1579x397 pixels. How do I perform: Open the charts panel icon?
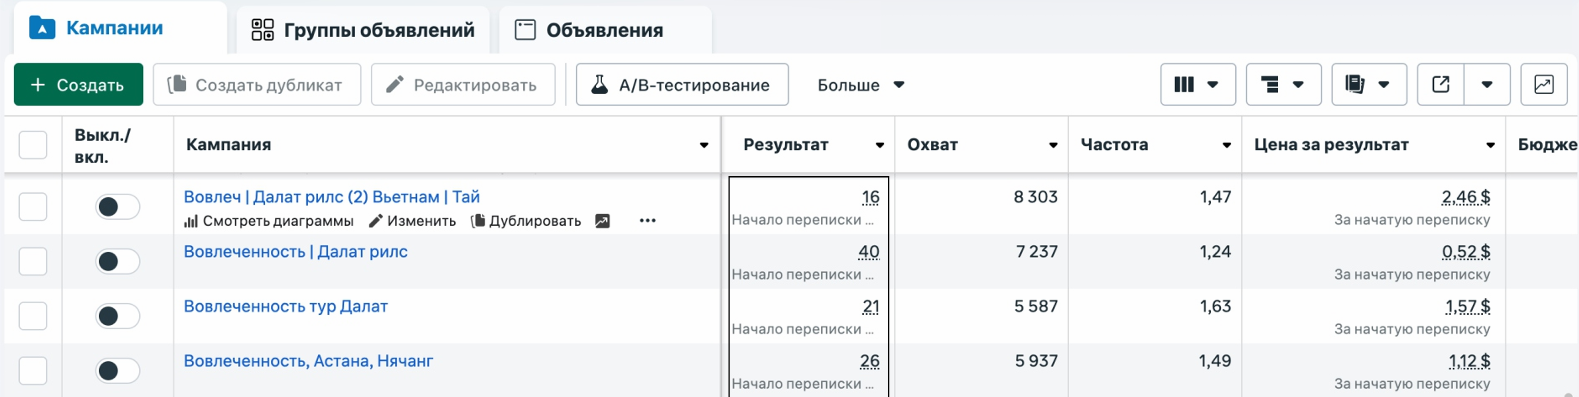1544,85
